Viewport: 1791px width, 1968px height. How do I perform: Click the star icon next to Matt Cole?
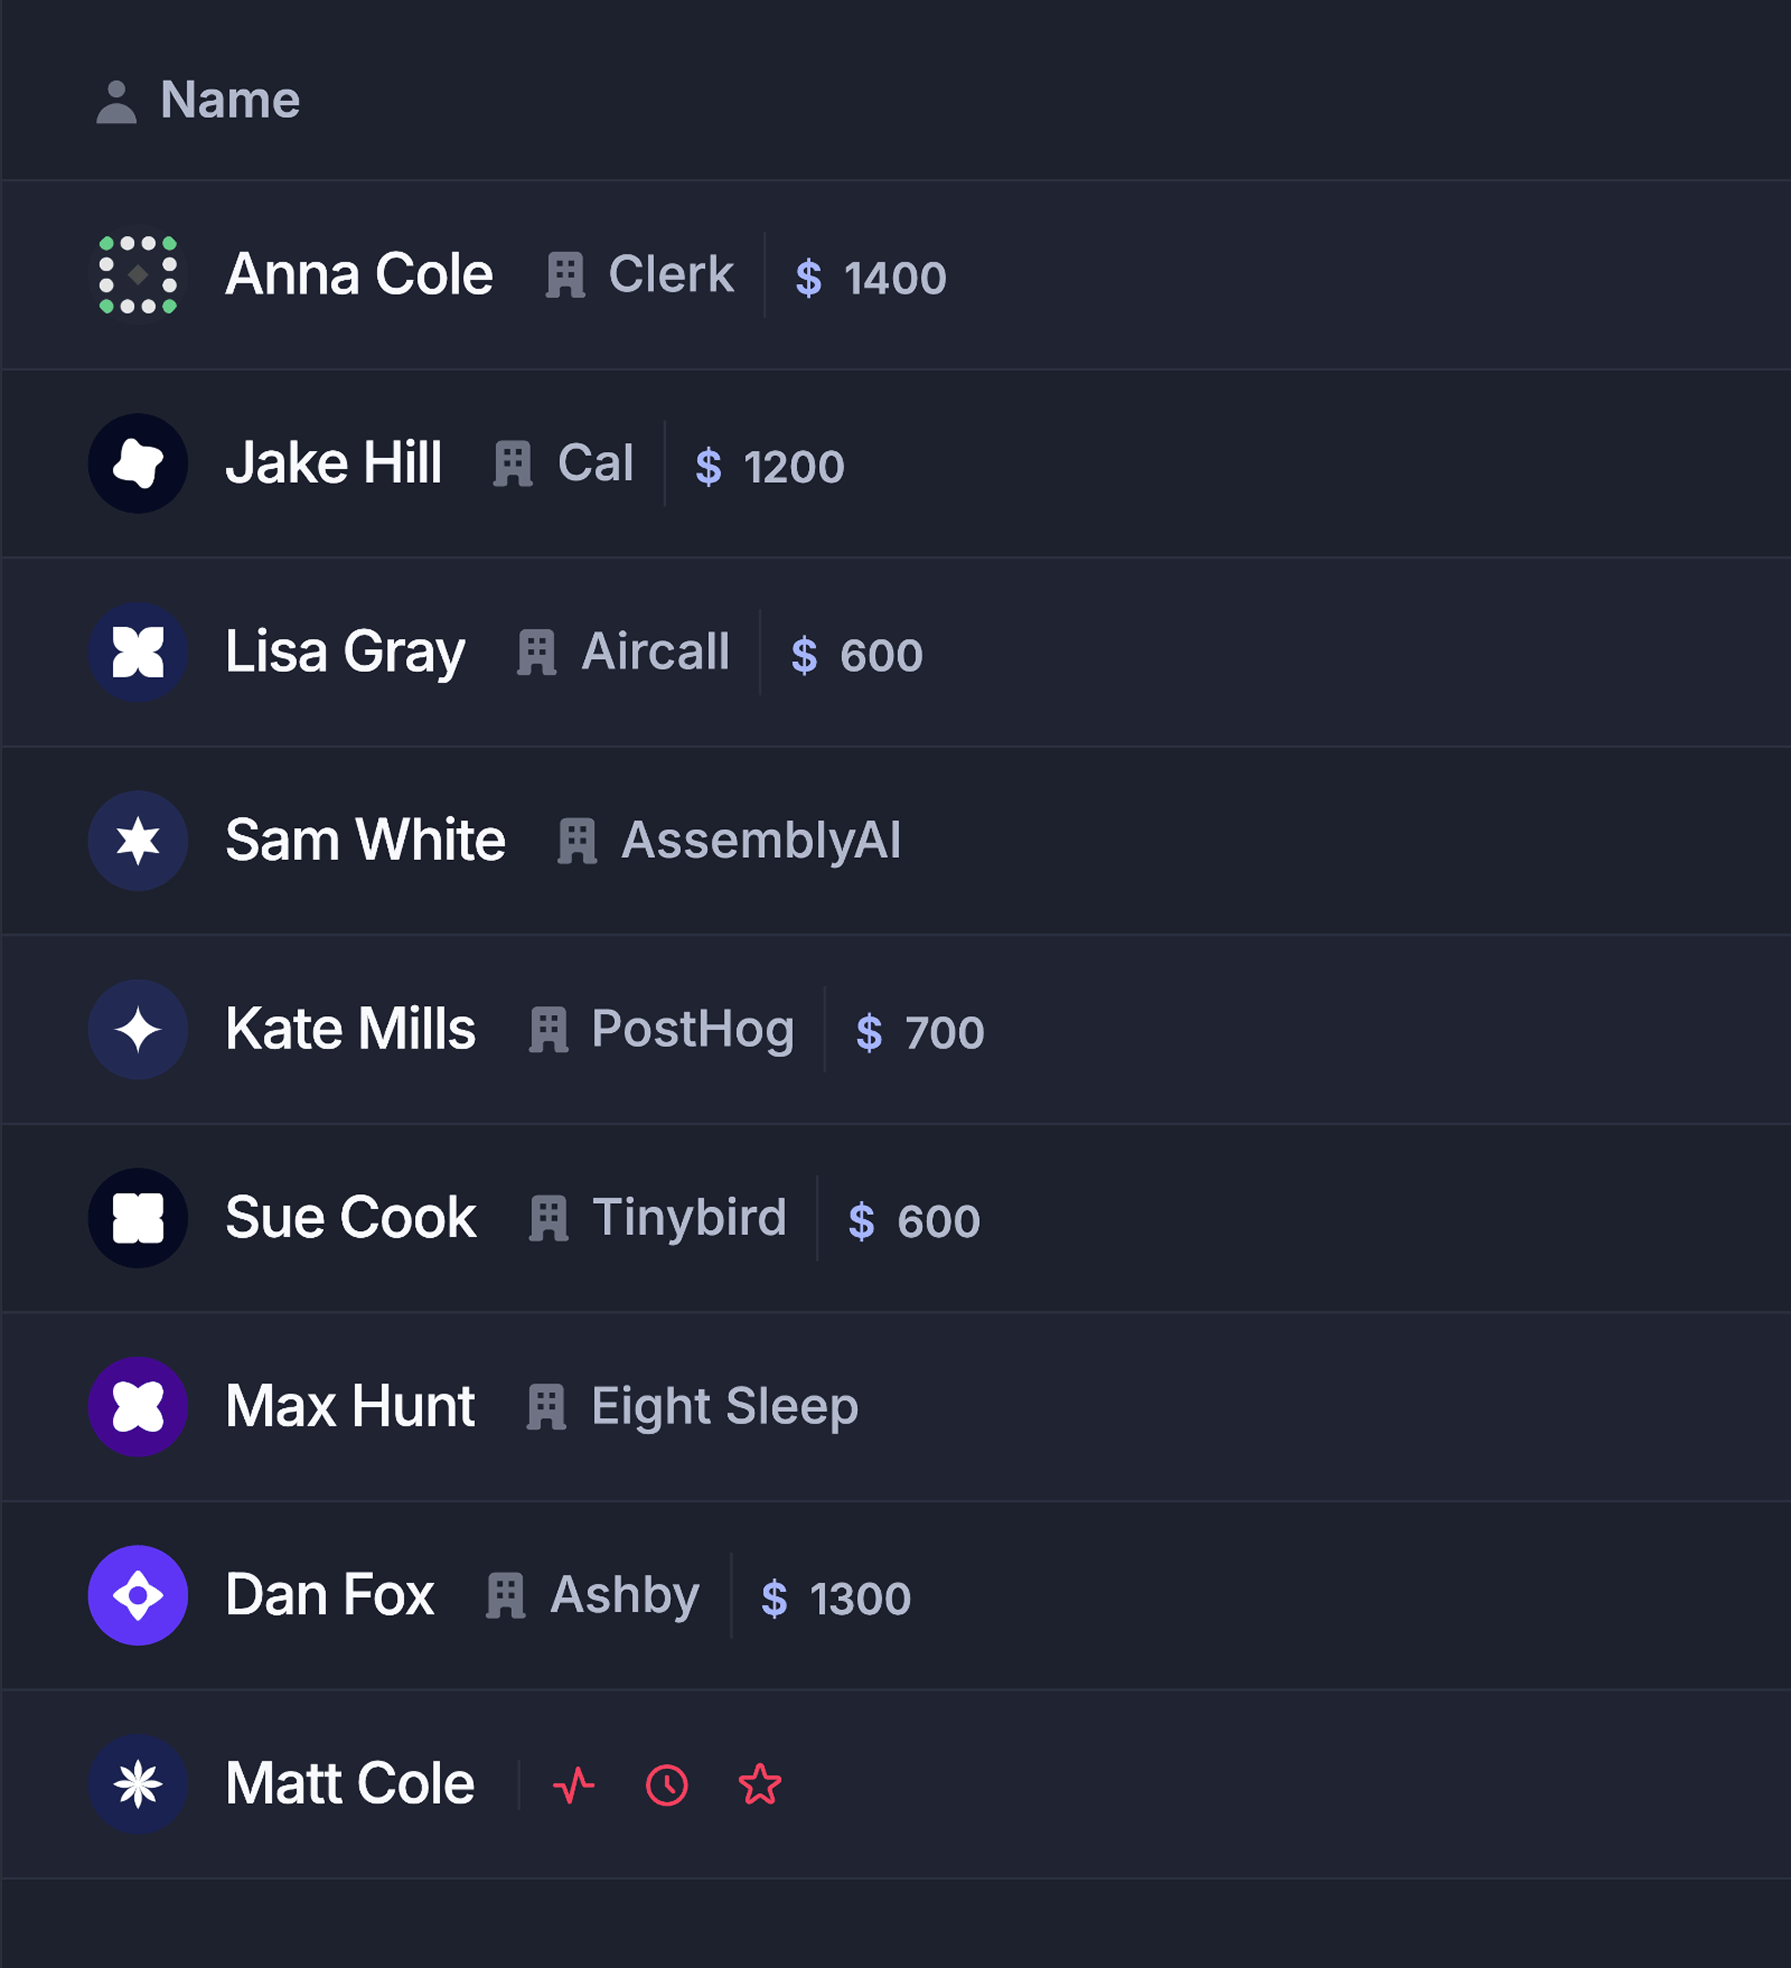click(760, 1785)
